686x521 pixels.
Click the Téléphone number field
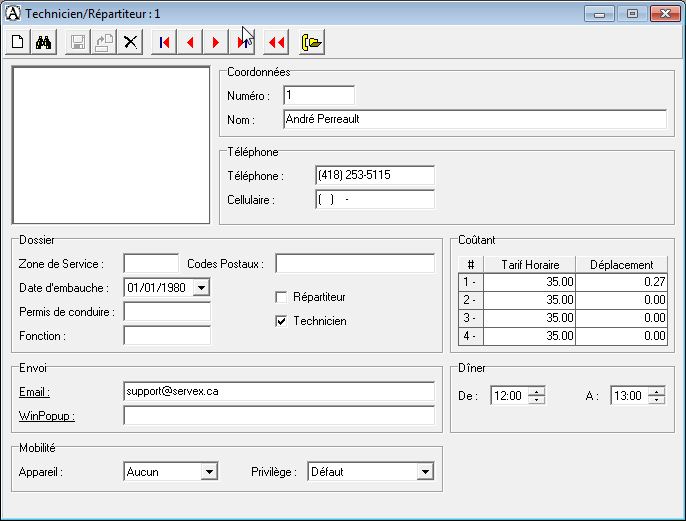click(x=375, y=175)
